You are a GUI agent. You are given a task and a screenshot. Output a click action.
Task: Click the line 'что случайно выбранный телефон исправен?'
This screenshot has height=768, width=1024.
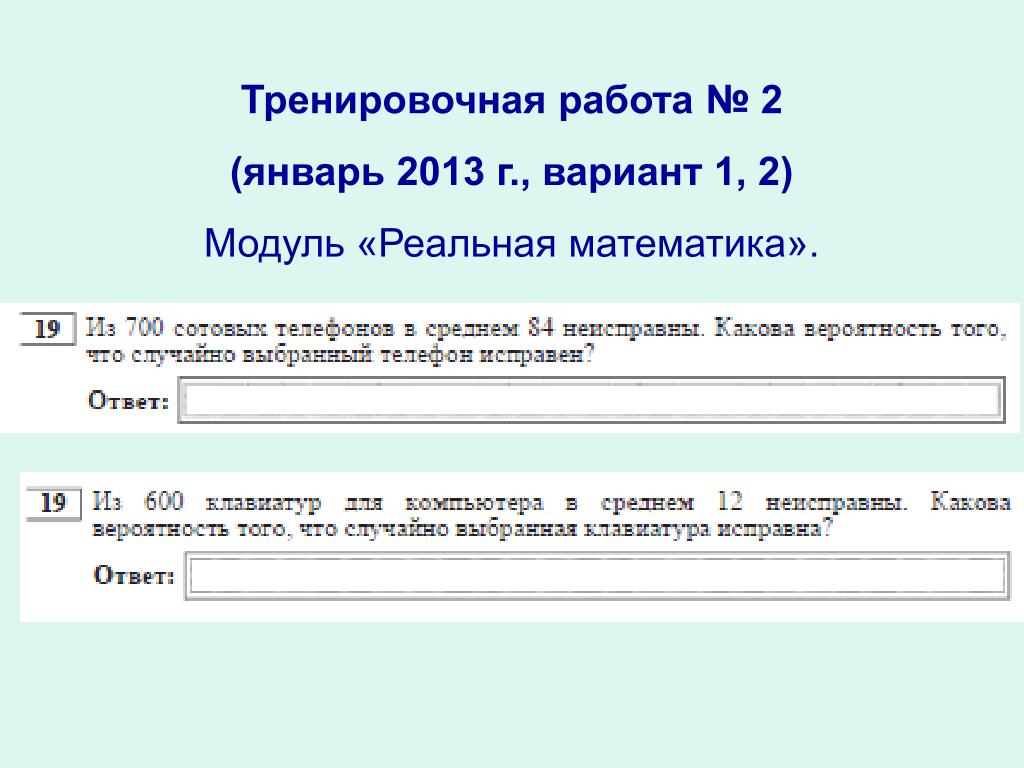340,355
